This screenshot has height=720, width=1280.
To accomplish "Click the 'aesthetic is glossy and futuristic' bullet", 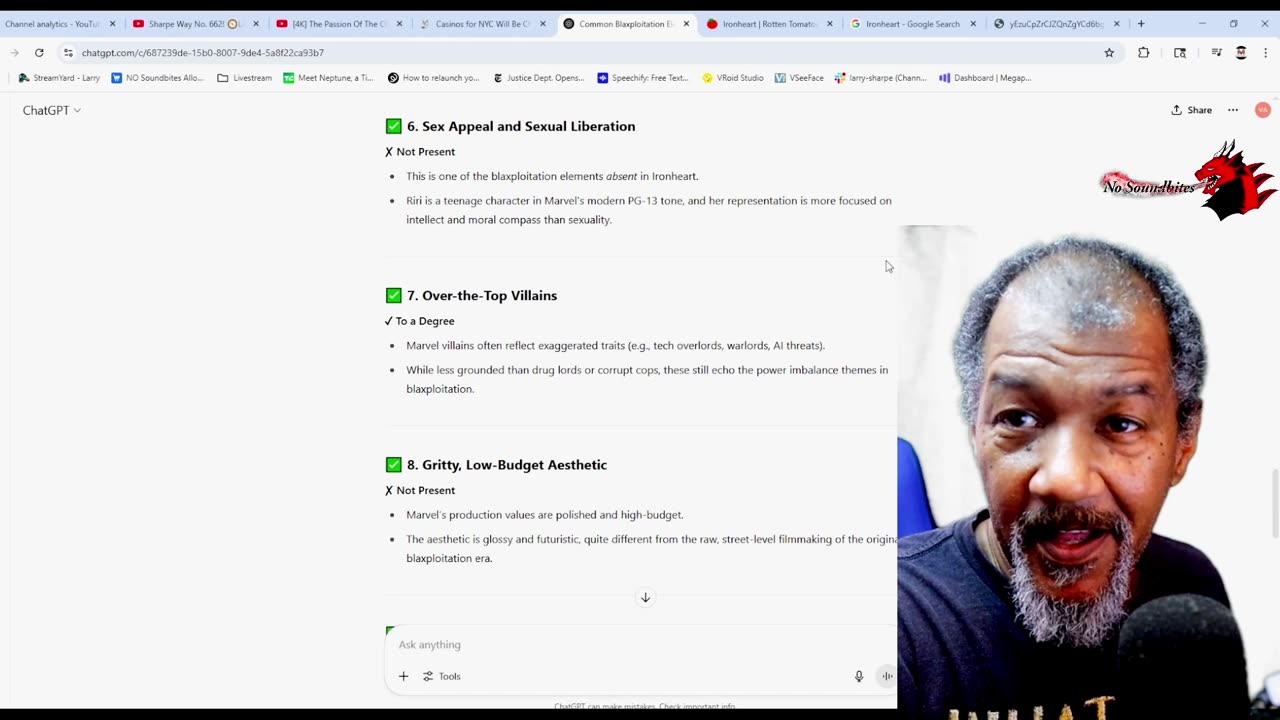I will click(651, 549).
